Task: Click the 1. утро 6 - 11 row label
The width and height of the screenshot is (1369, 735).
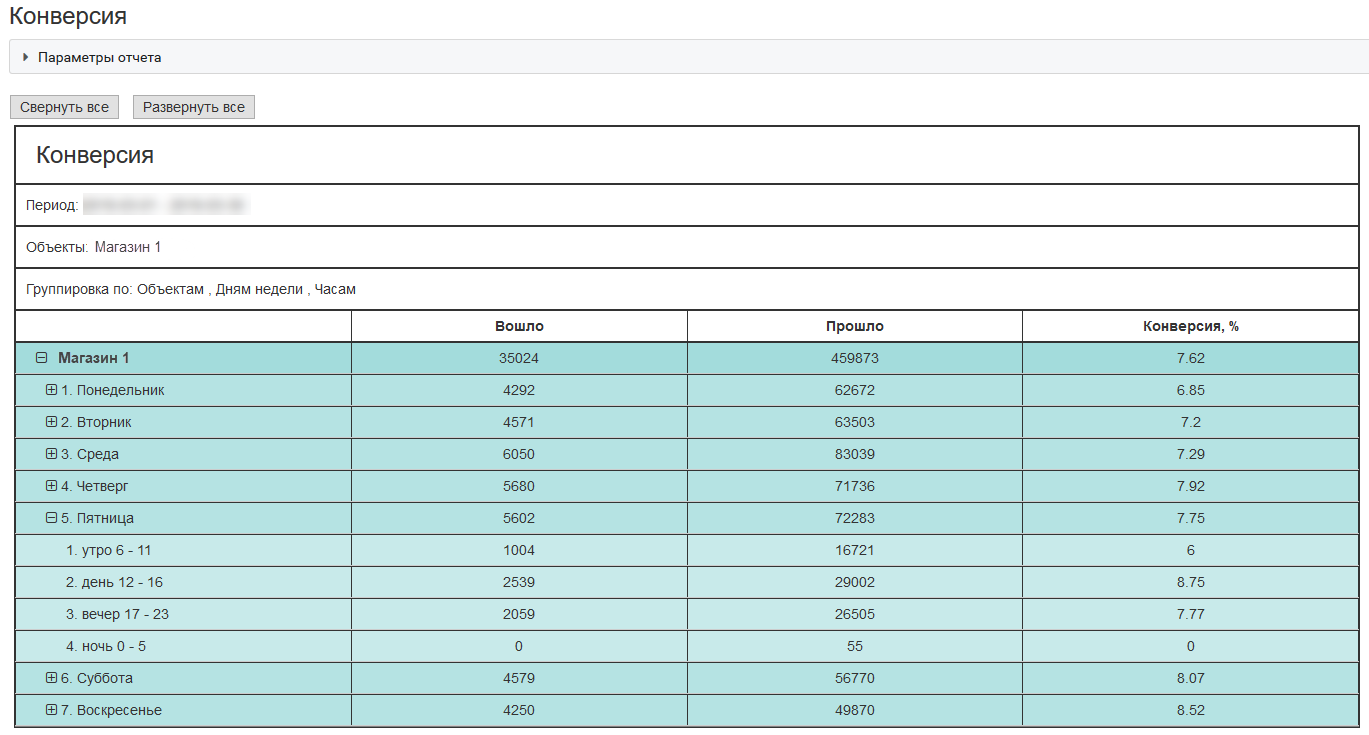Action: [109, 550]
